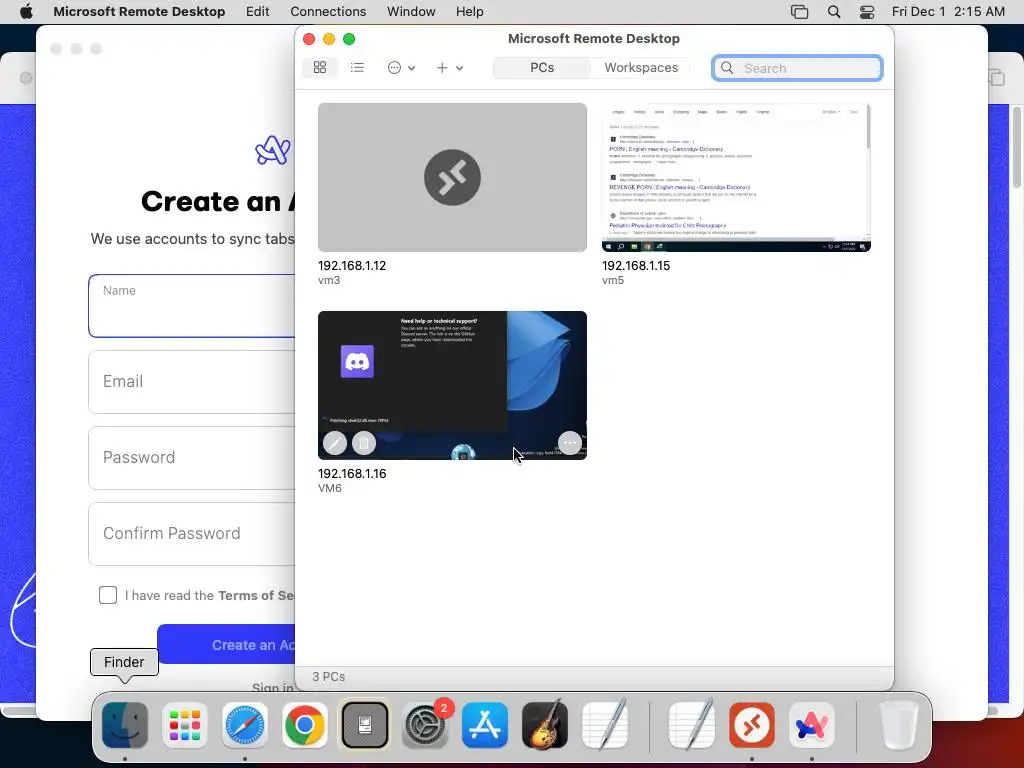Screen dimensions: 1024x768
Task: Click the Create an Account button
Action: 227,645
